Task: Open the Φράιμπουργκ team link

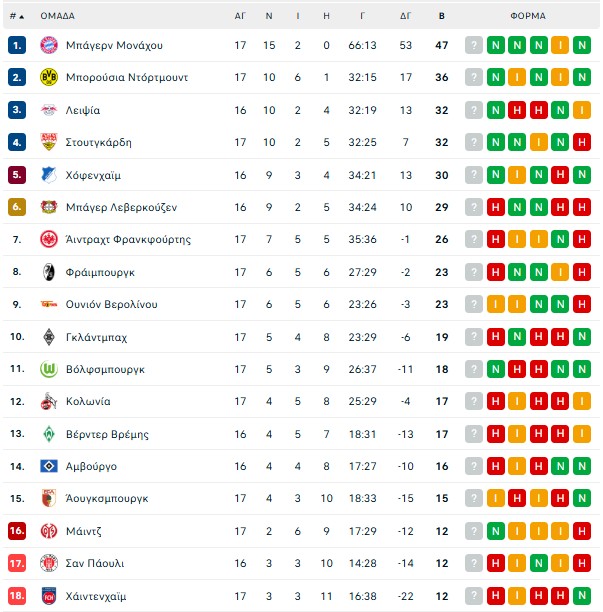Action: click(99, 272)
